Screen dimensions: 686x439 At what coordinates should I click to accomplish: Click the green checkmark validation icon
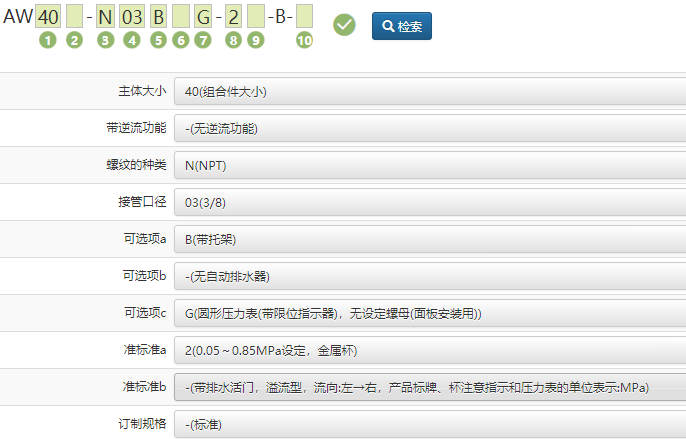(344, 24)
